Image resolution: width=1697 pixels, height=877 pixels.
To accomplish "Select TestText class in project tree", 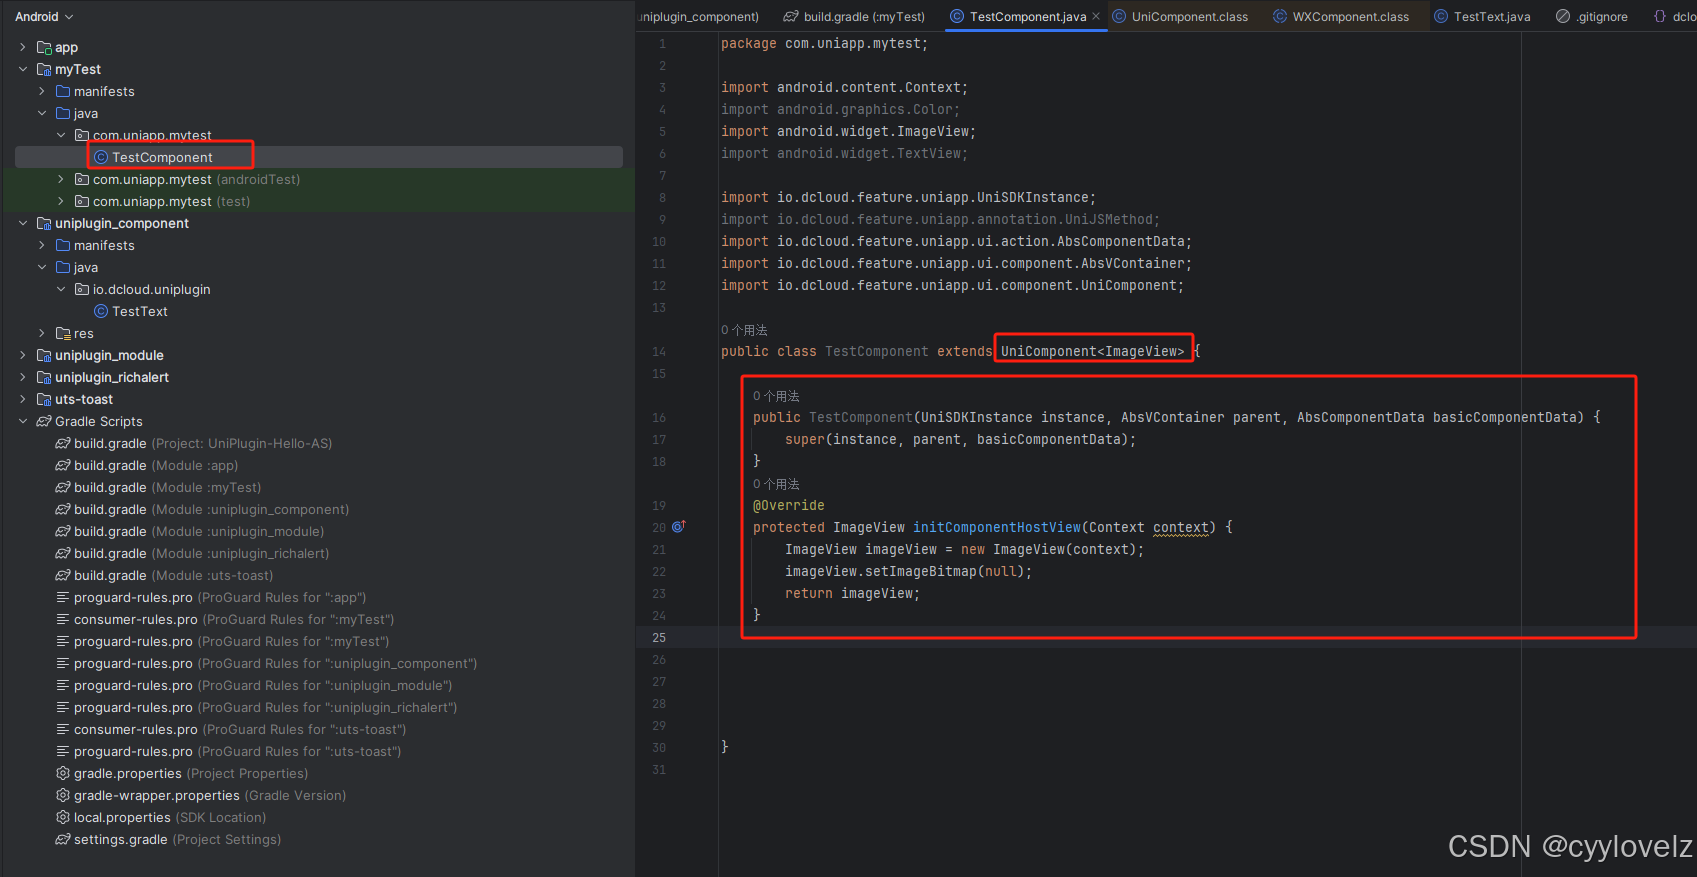I will tap(140, 311).
